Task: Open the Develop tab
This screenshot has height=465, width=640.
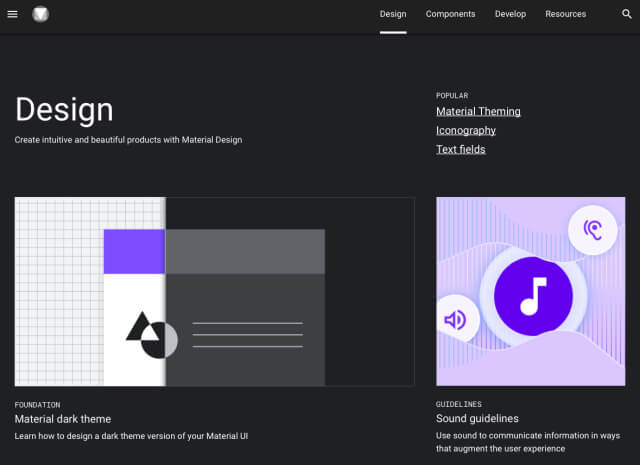Action: click(x=510, y=14)
